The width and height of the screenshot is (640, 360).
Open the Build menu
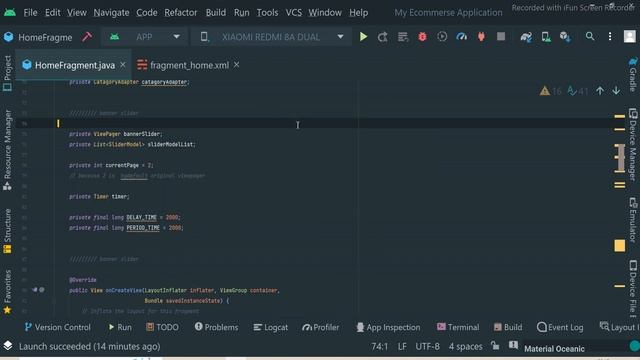[216, 13]
